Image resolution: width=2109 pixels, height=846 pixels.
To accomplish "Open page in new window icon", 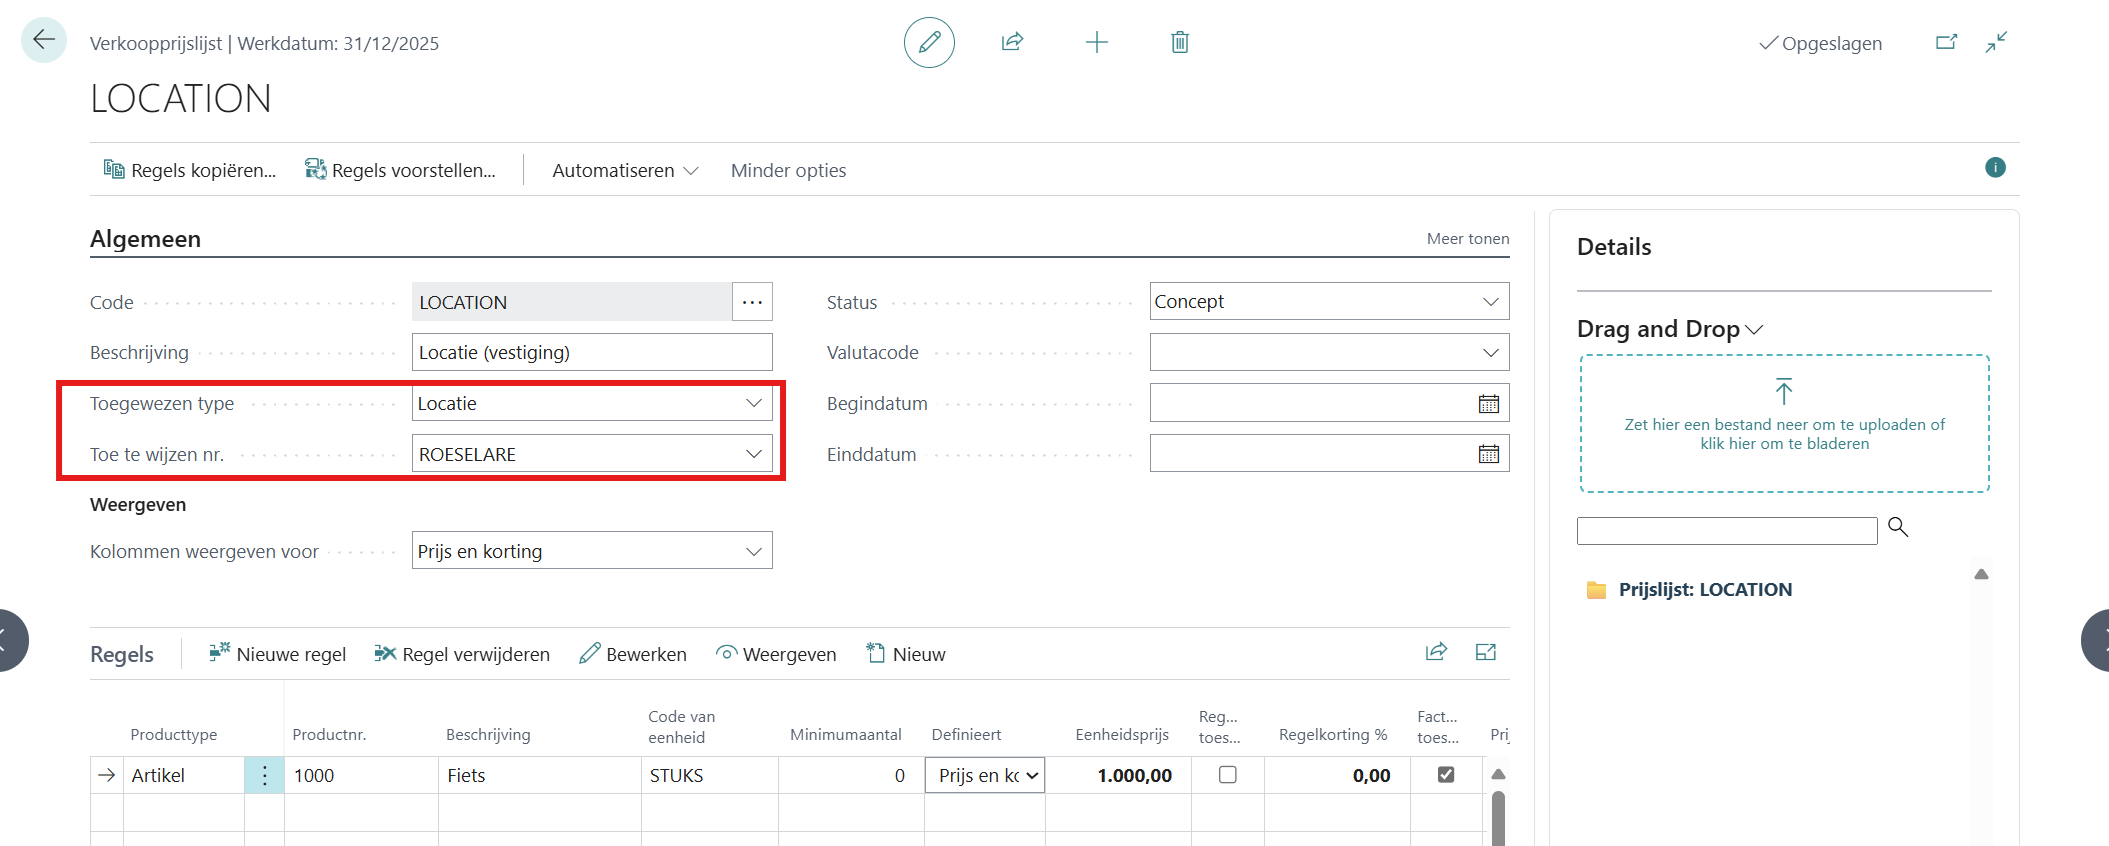I will click(x=1946, y=42).
